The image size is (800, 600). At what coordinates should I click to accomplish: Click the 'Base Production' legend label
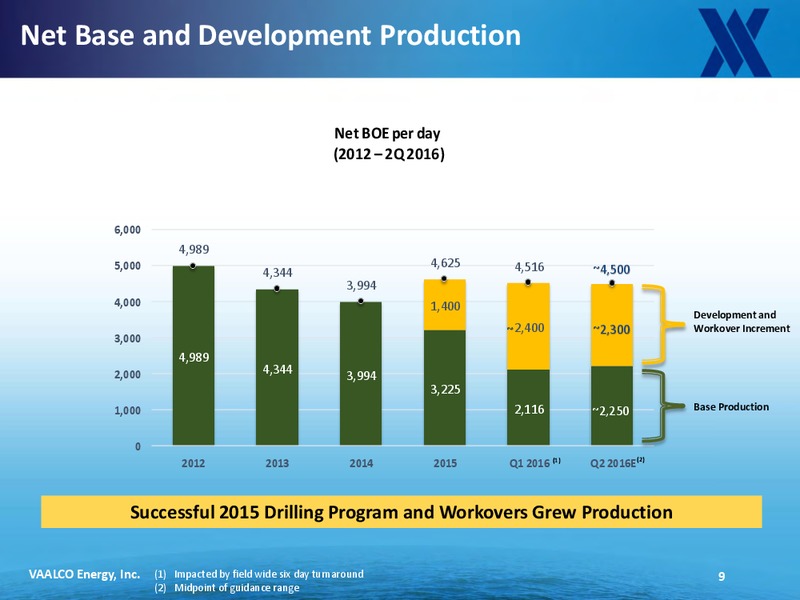click(x=731, y=407)
